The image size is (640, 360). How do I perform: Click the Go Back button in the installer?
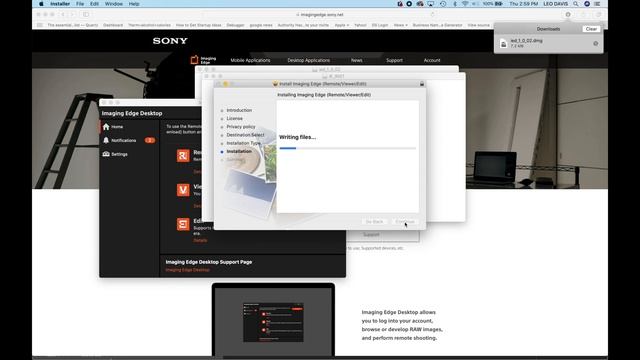point(374,222)
